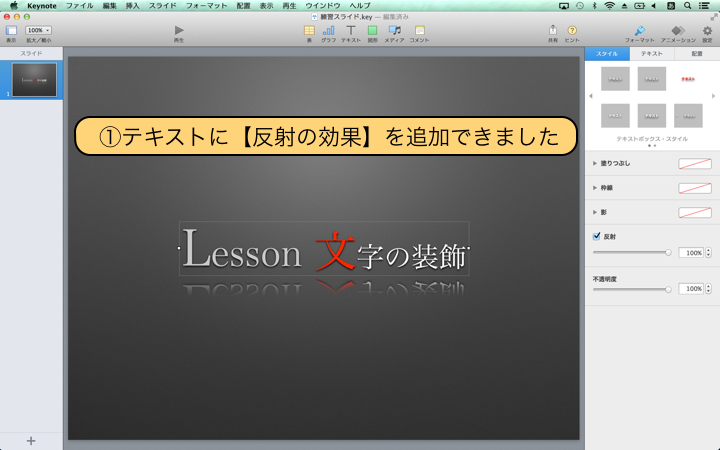
Task: Click the reflection 100% value field
Action: (x=691, y=253)
